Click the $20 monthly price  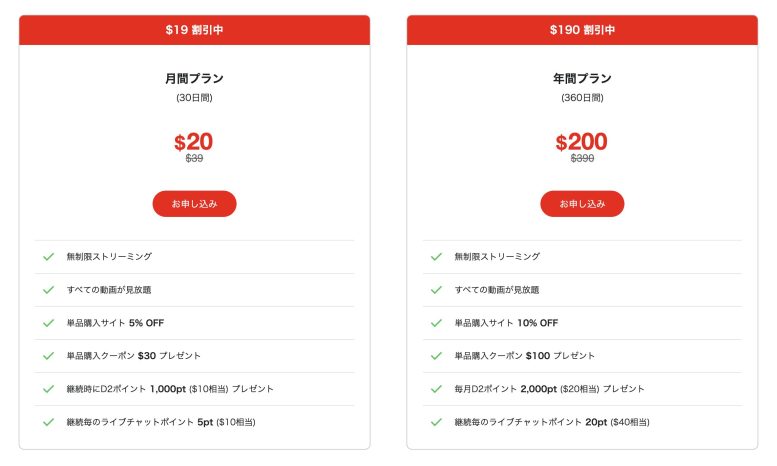click(x=194, y=142)
